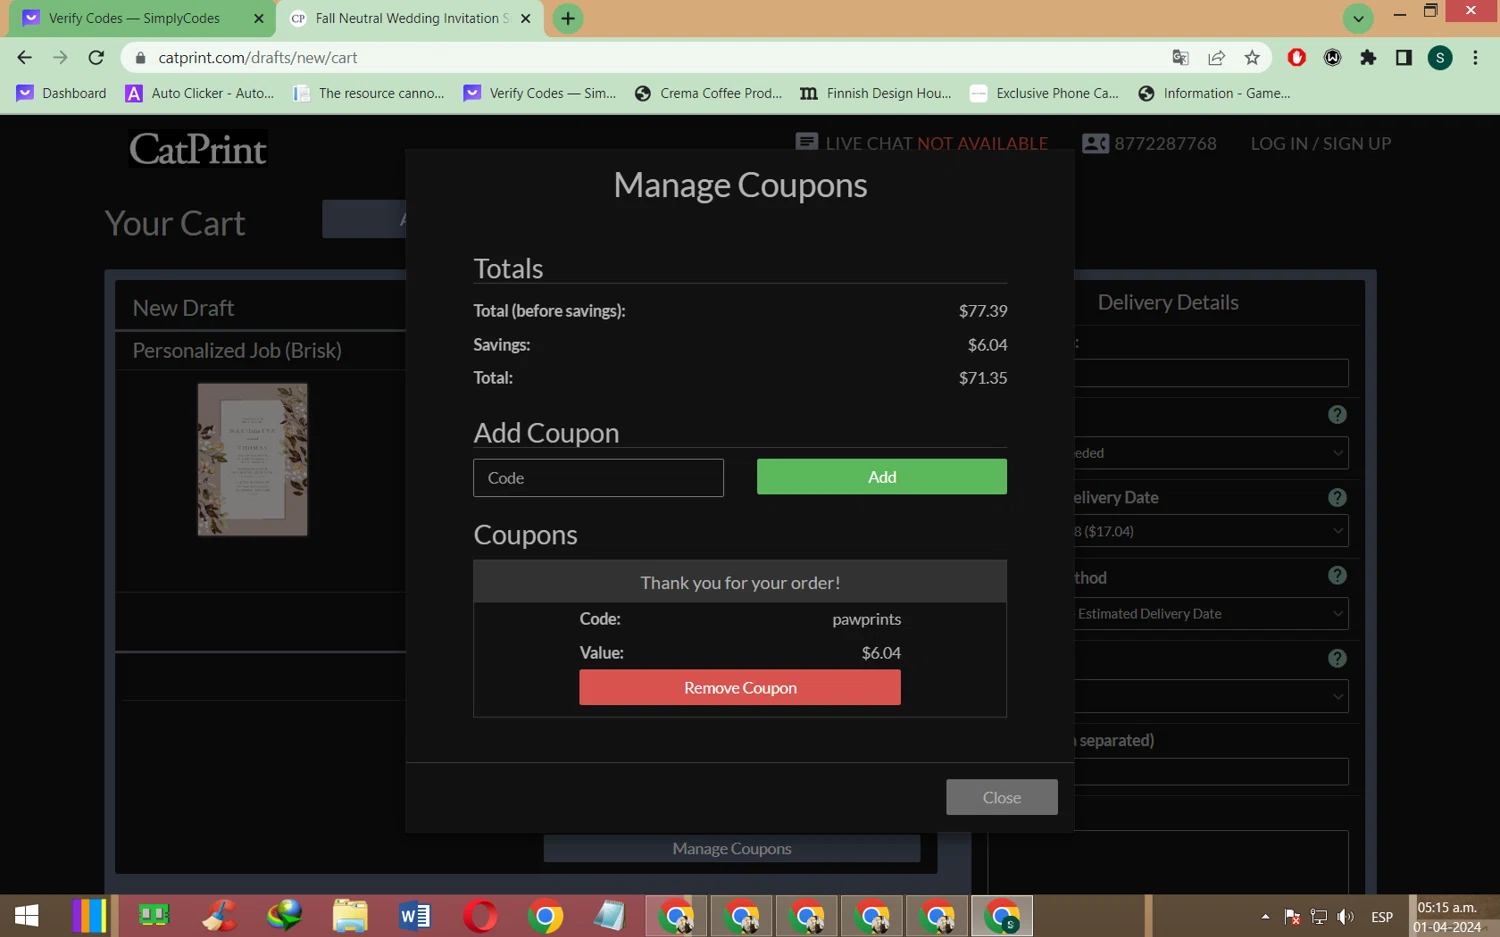Close the Fall Neutral Wedding Invitation tab

pyautogui.click(x=526, y=18)
